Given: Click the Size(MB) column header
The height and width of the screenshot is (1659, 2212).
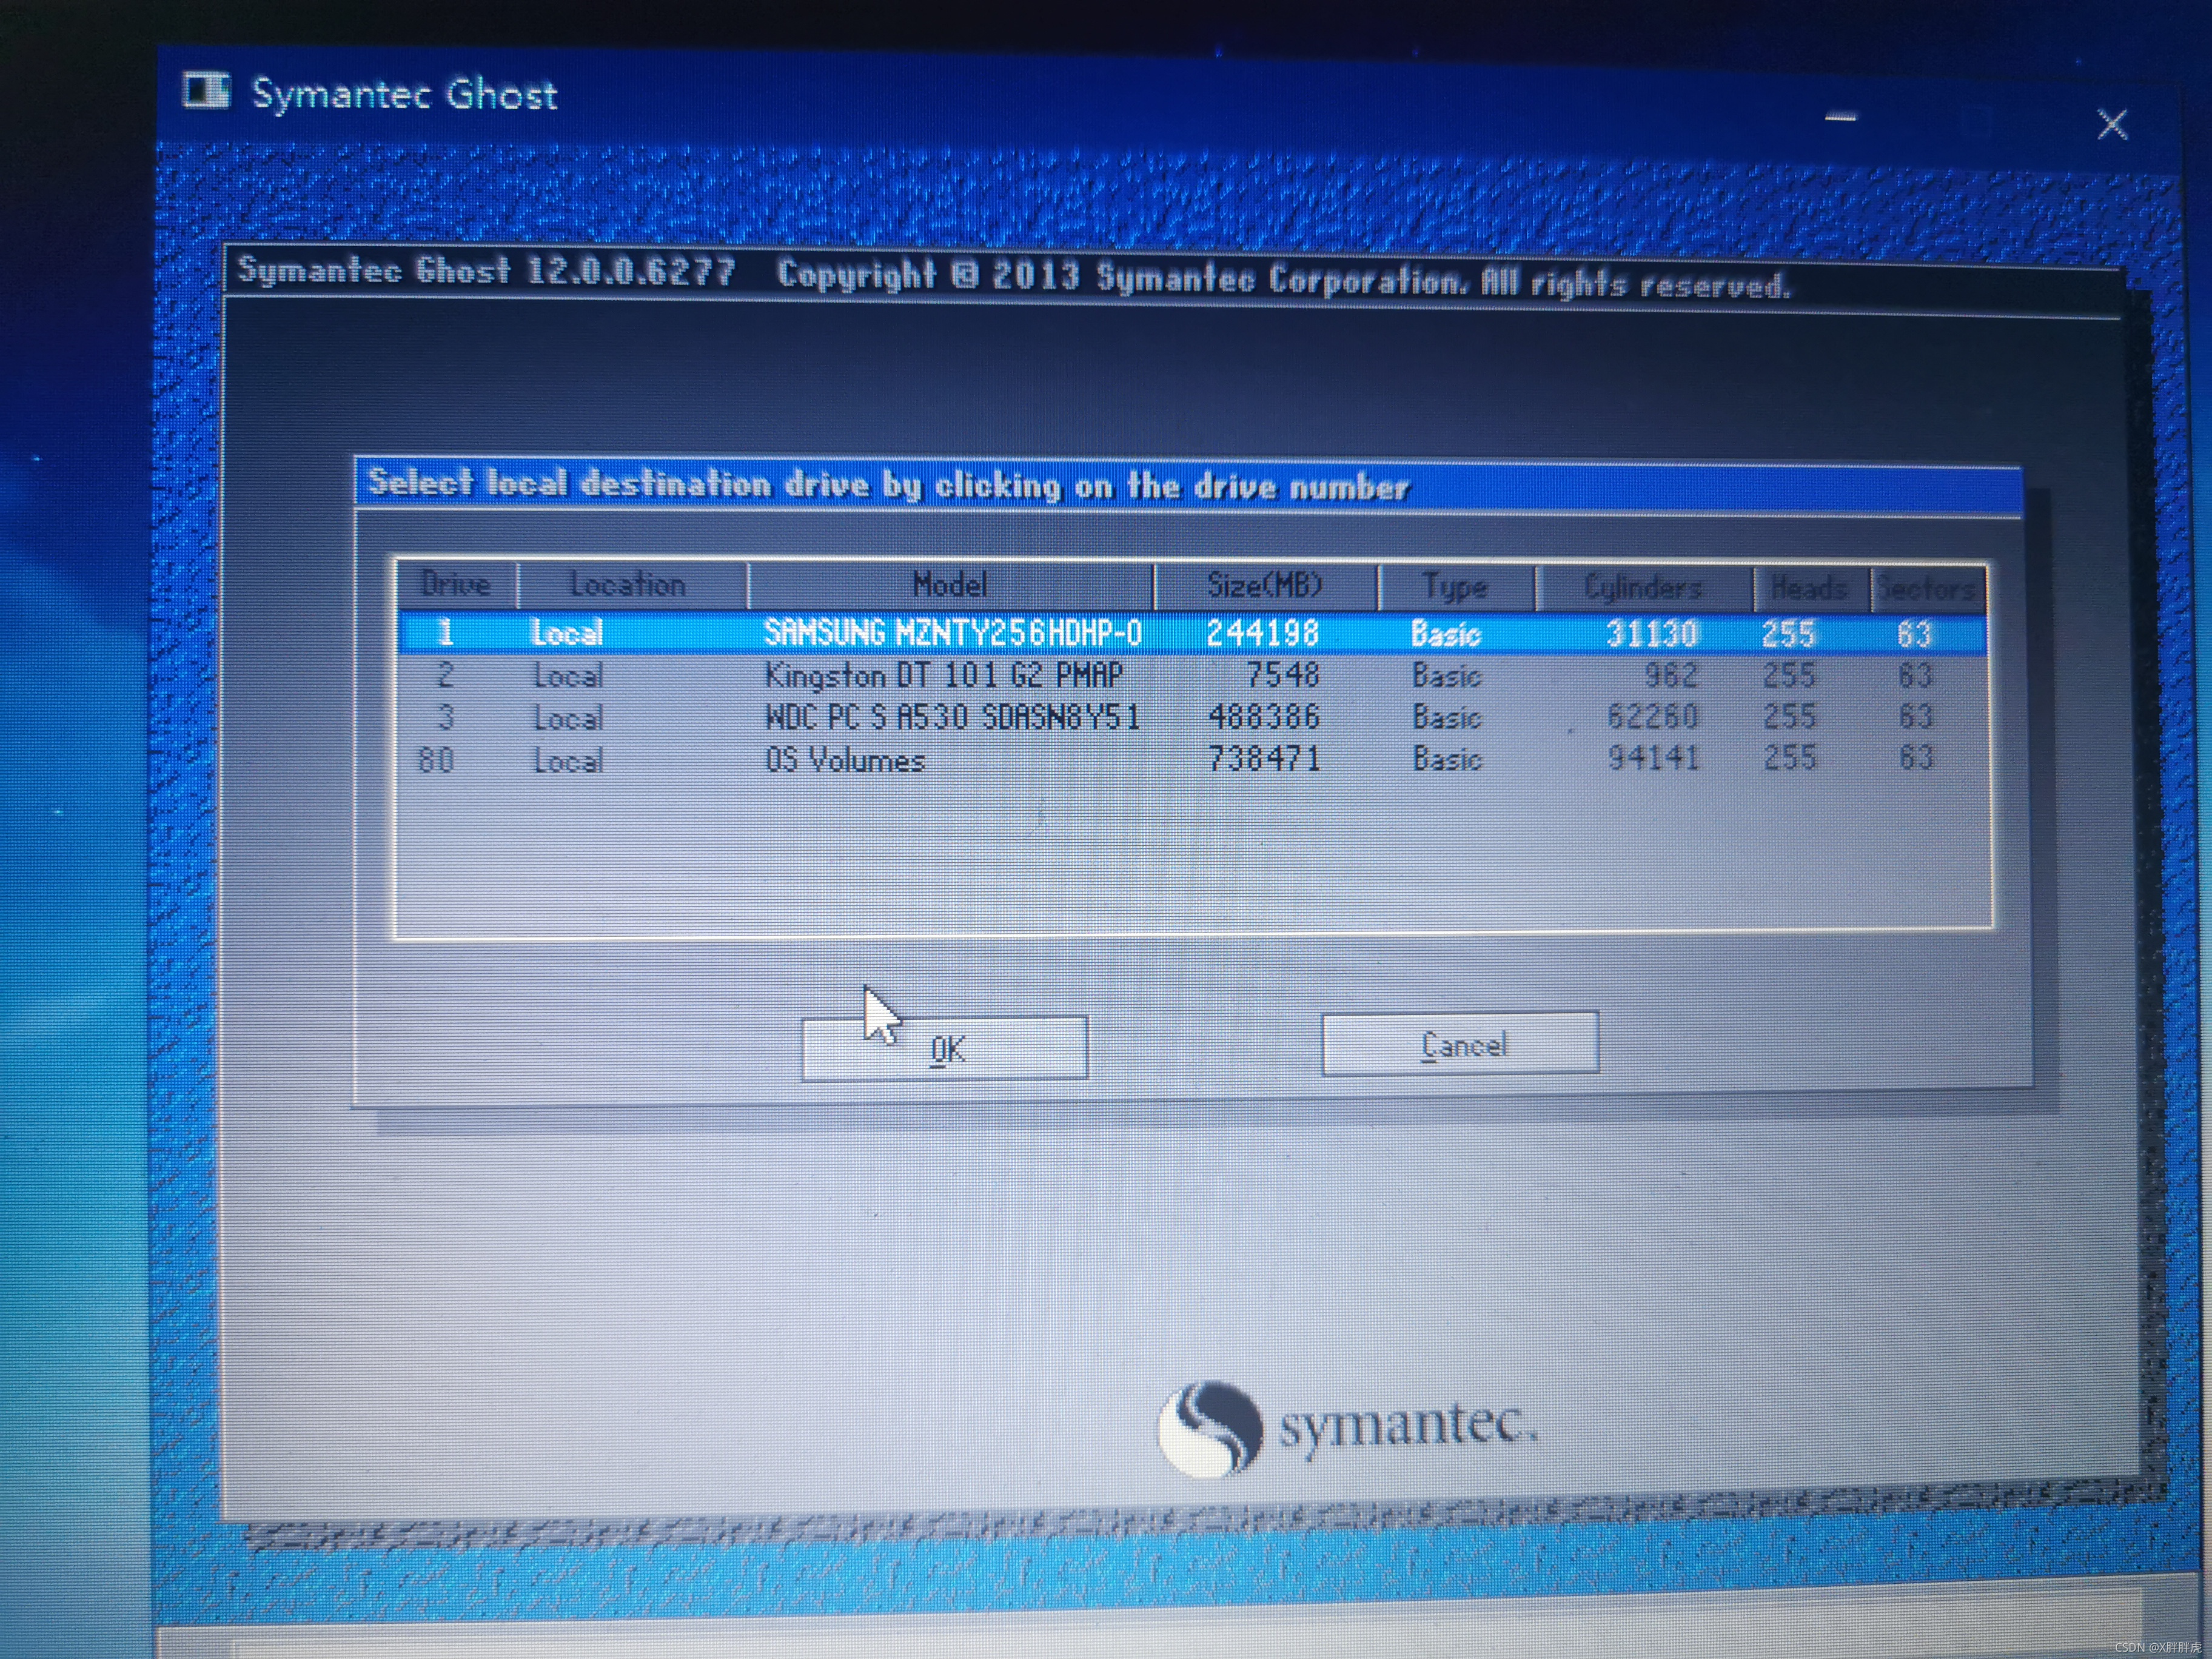Looking at the screenshot, I should pyautogui.click(x=1264, y=585).
